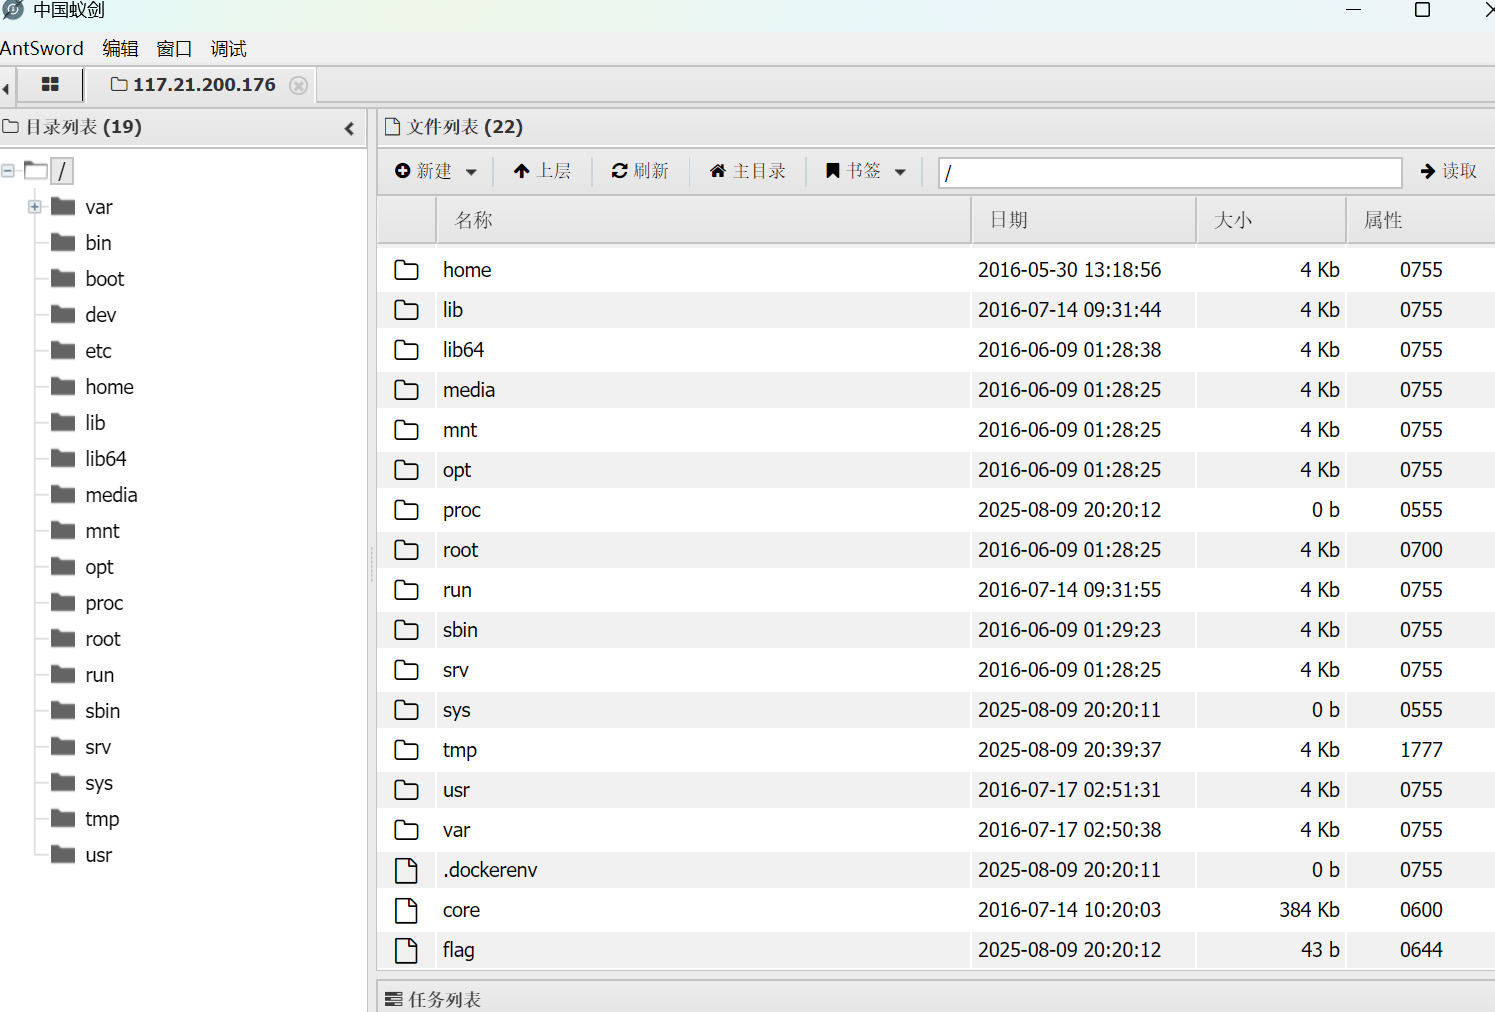Select the tmp folder in tree
This screenshot has width=1495, height=1012.
pyautogui.click(x=102, y=819)
